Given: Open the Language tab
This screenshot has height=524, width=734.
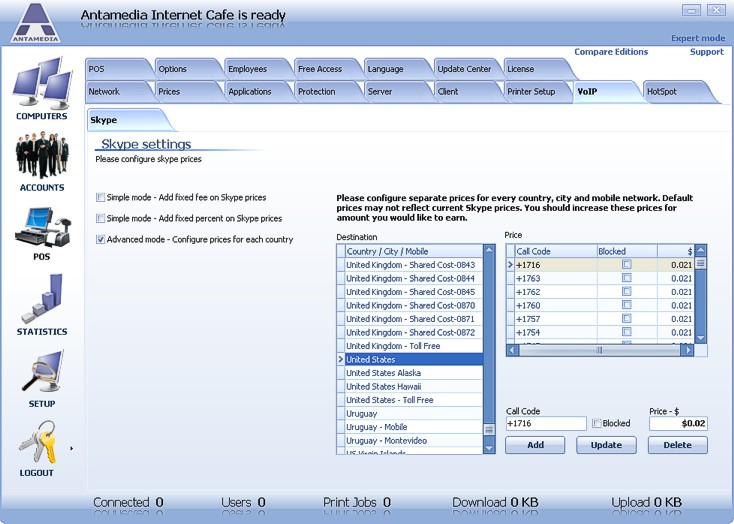Looking at the screenshot, I should (396, 69).
